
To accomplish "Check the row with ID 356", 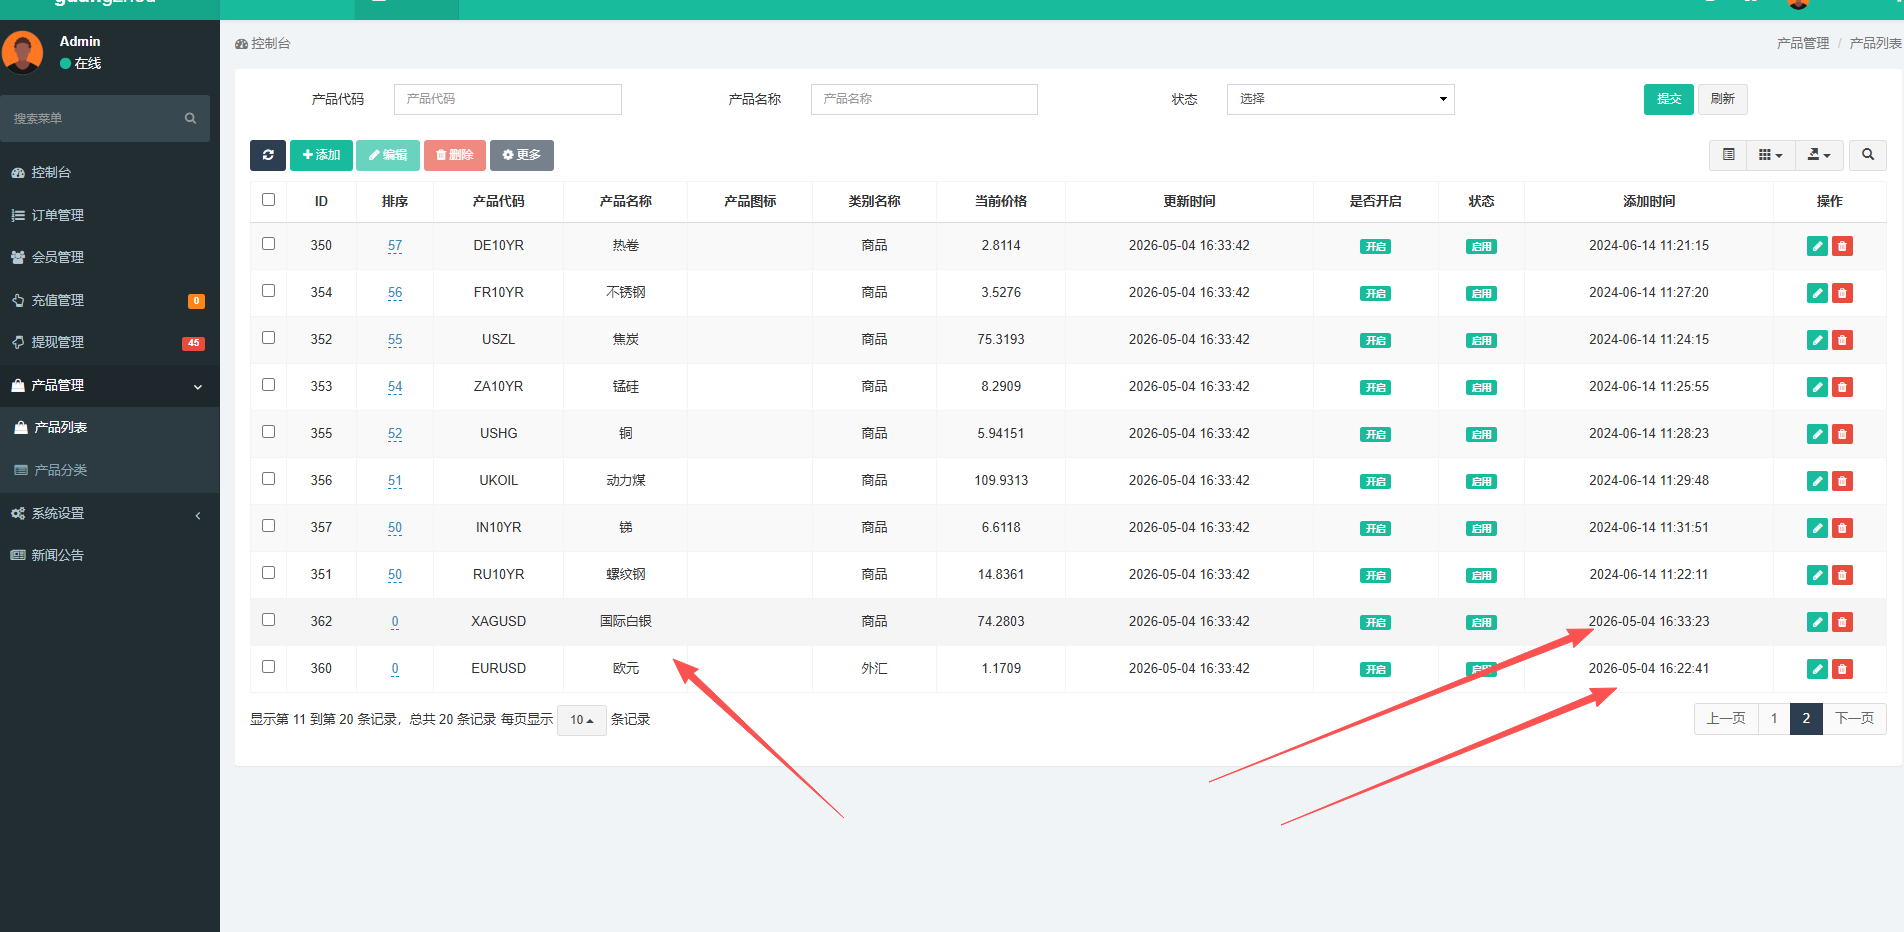I will click(268, 479).
